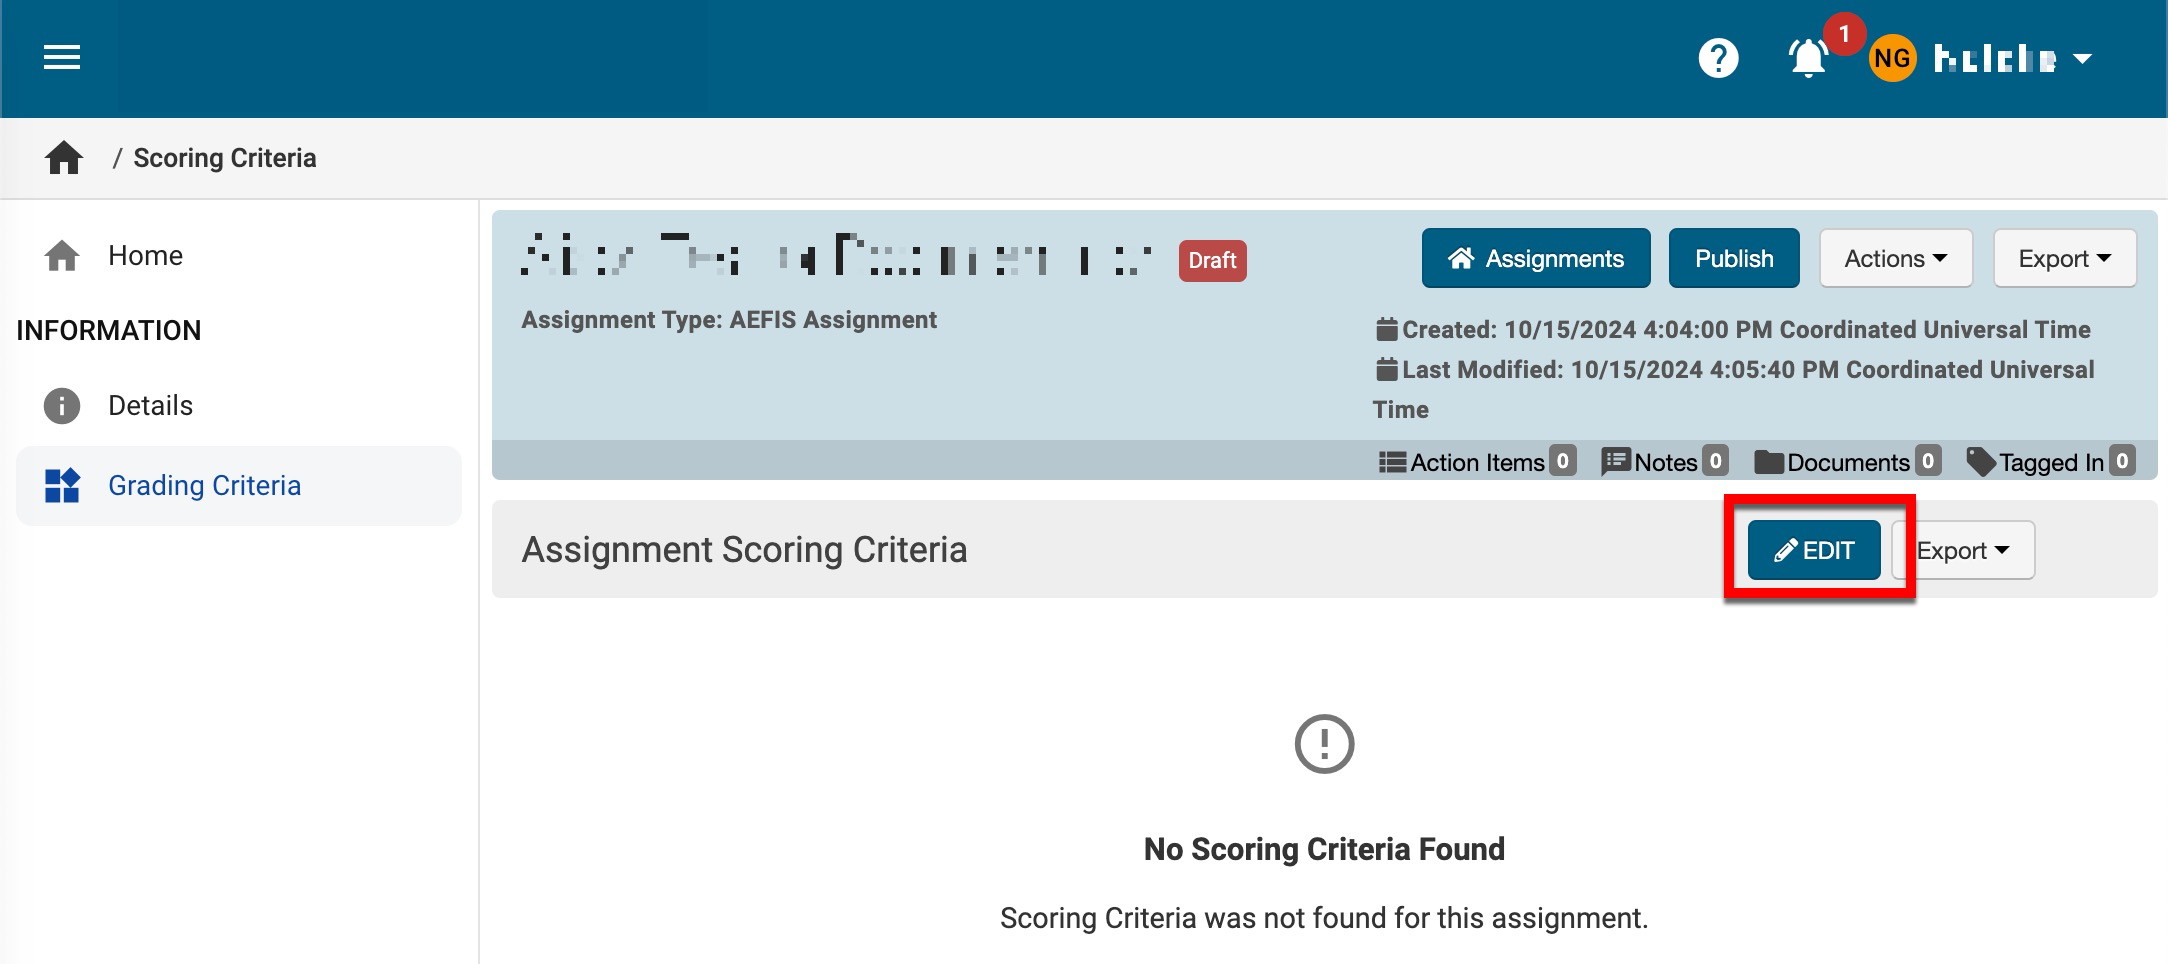
Task: Publish the draft assignment
Action: tap(1733, 259)
